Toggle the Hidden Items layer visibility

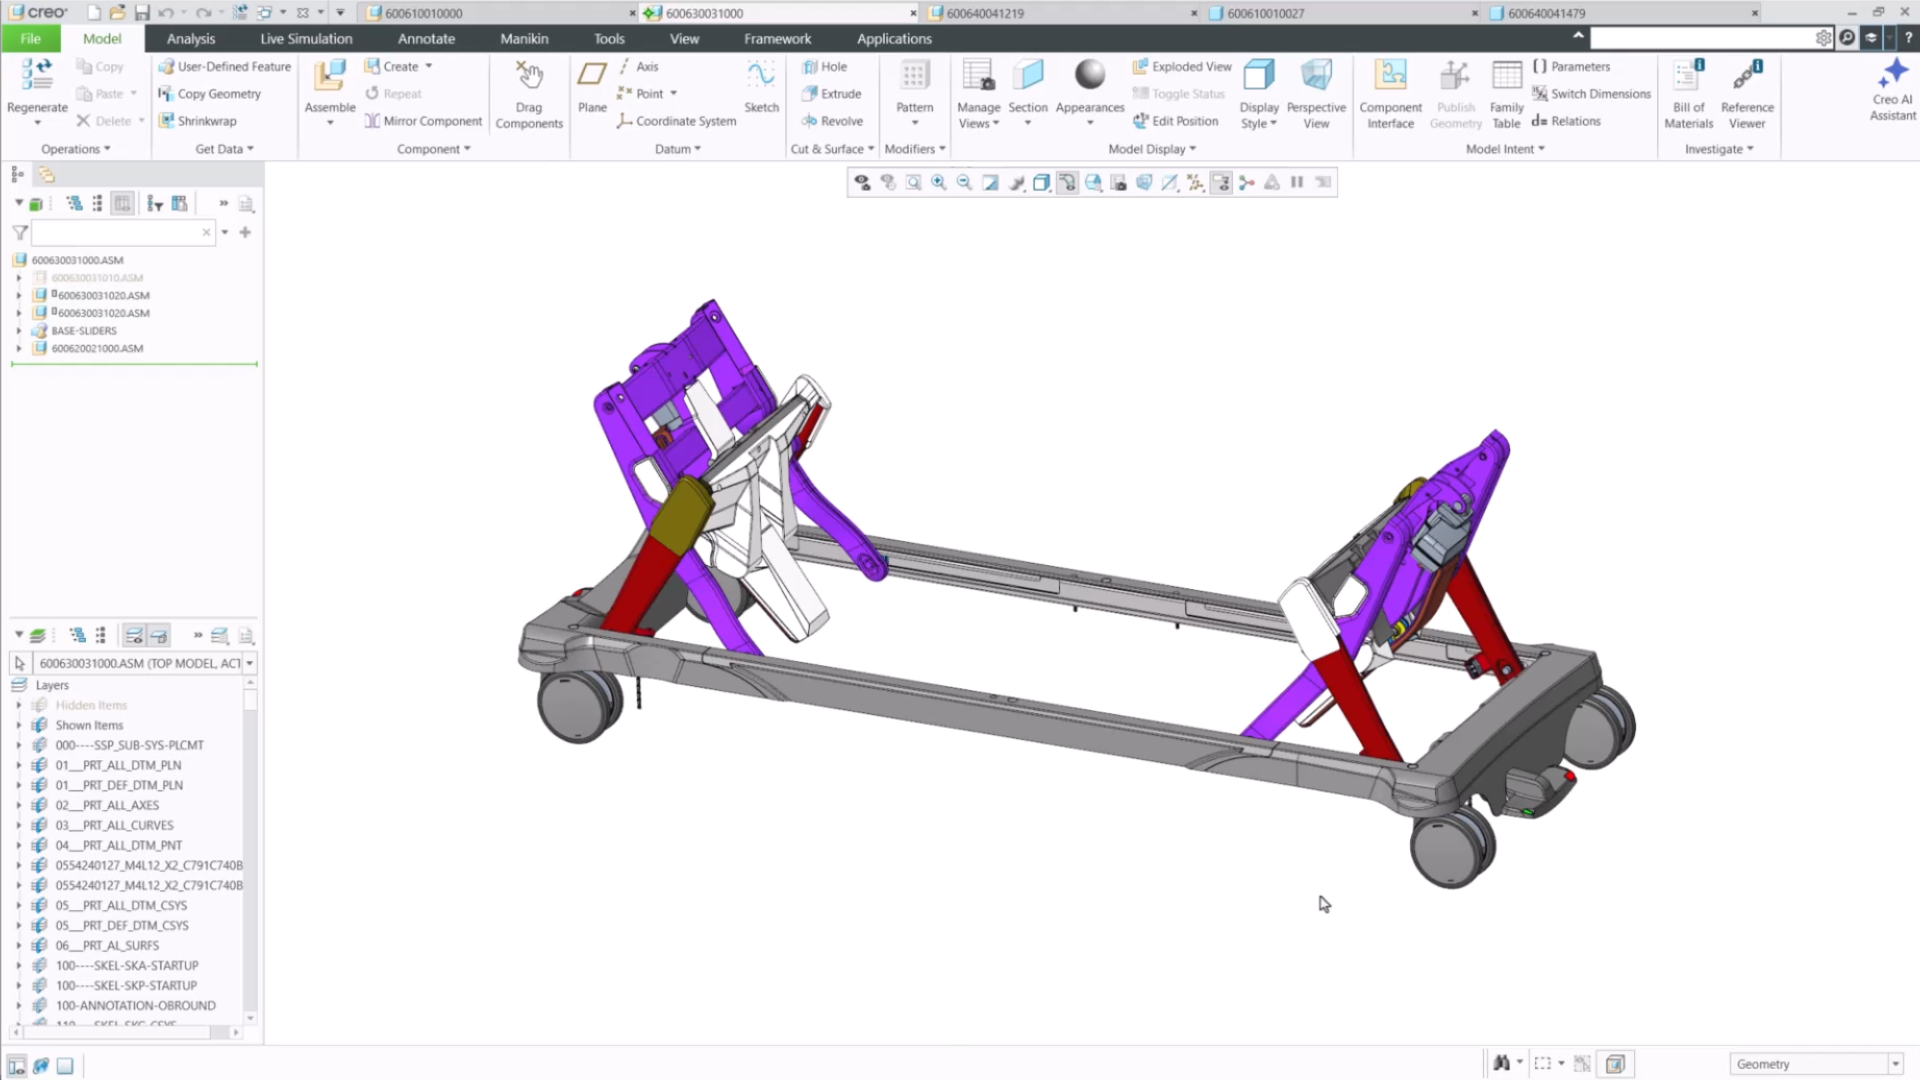(x=40, y=705)
